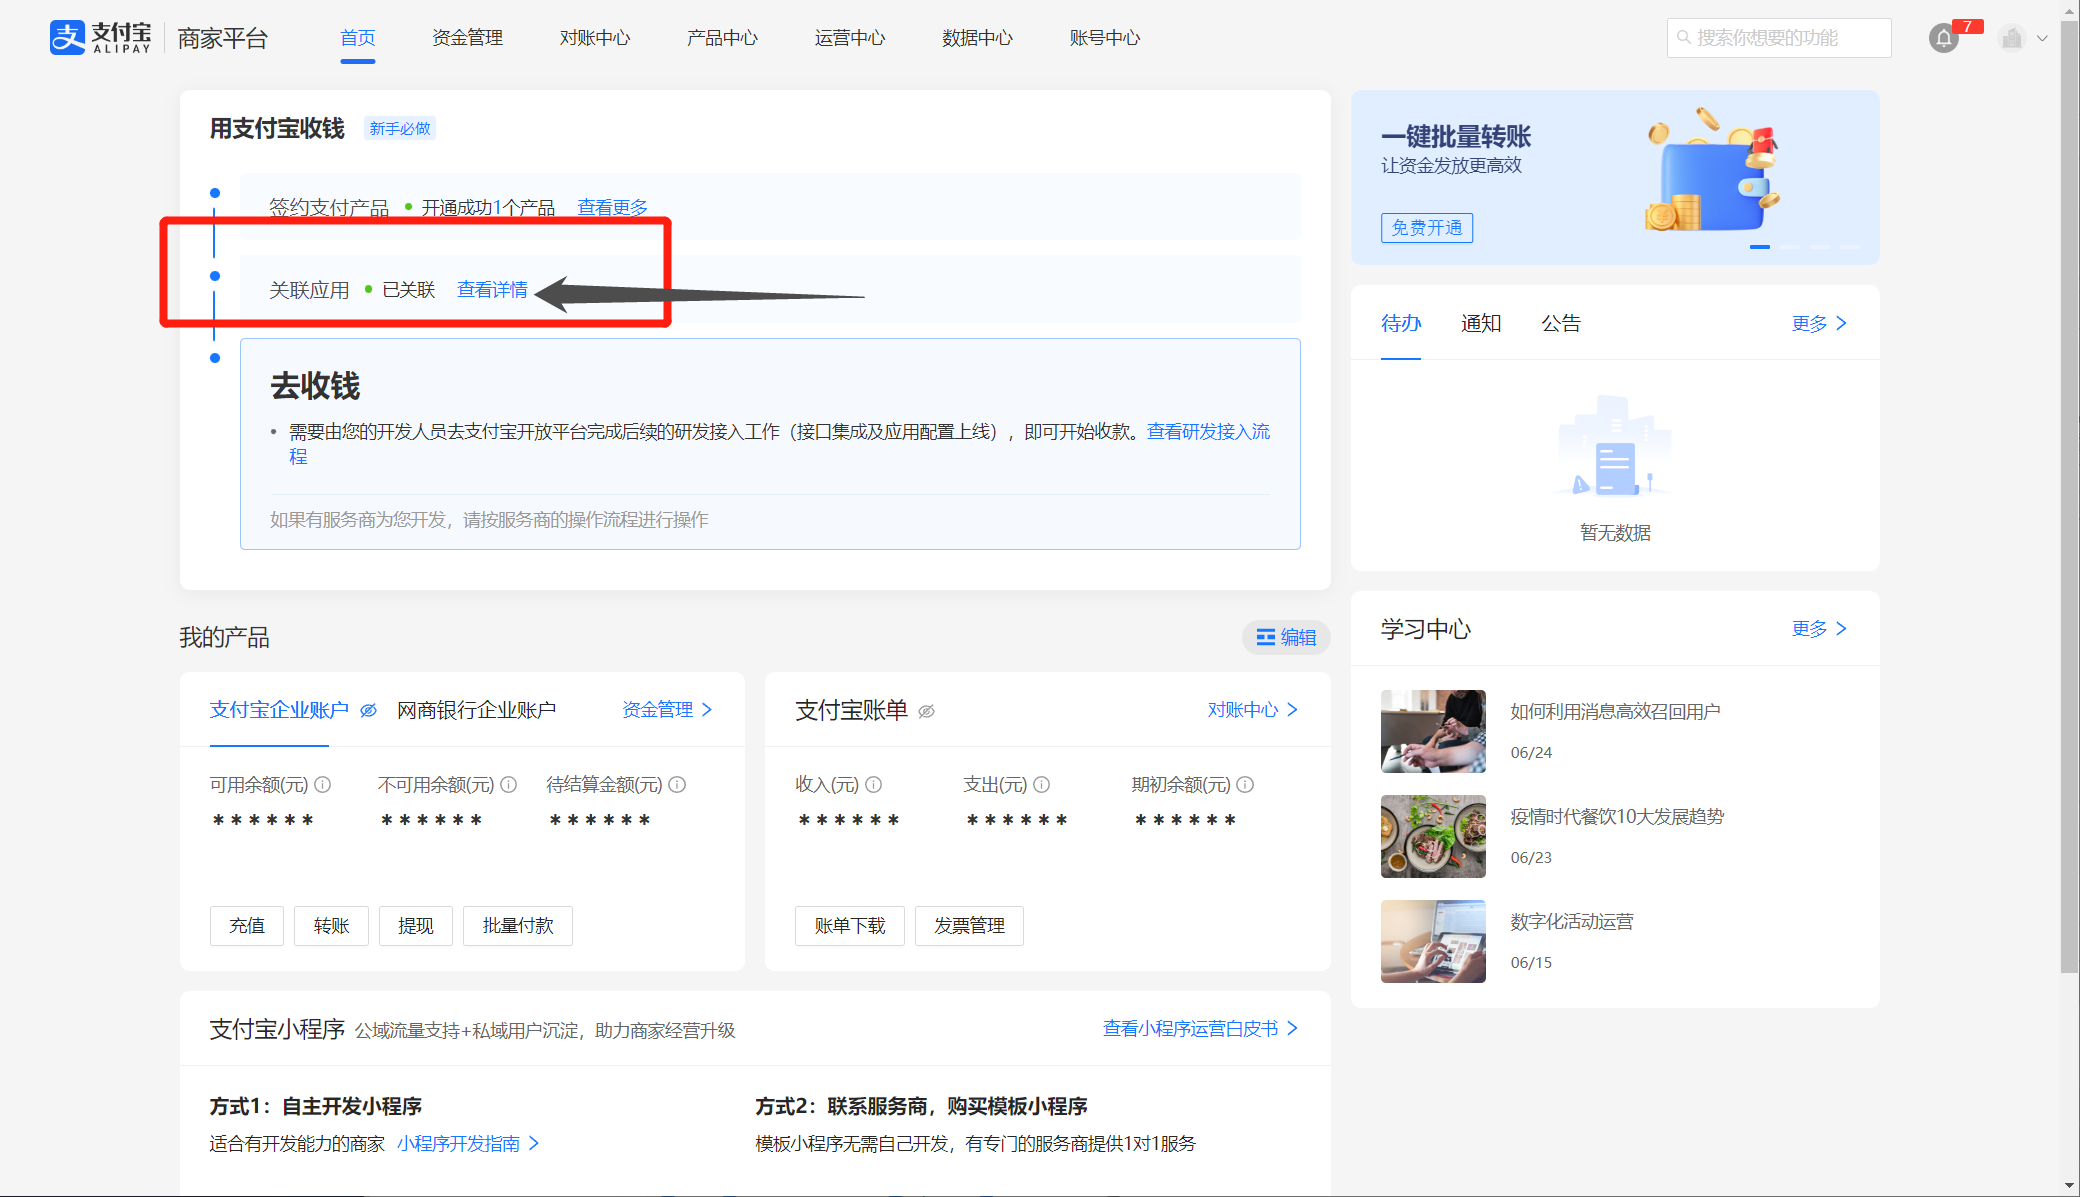Select 网商银行企业账户 tab
Image resolution: width=2080 pixels, height=1197 pixels.
[x=476, y=710]
